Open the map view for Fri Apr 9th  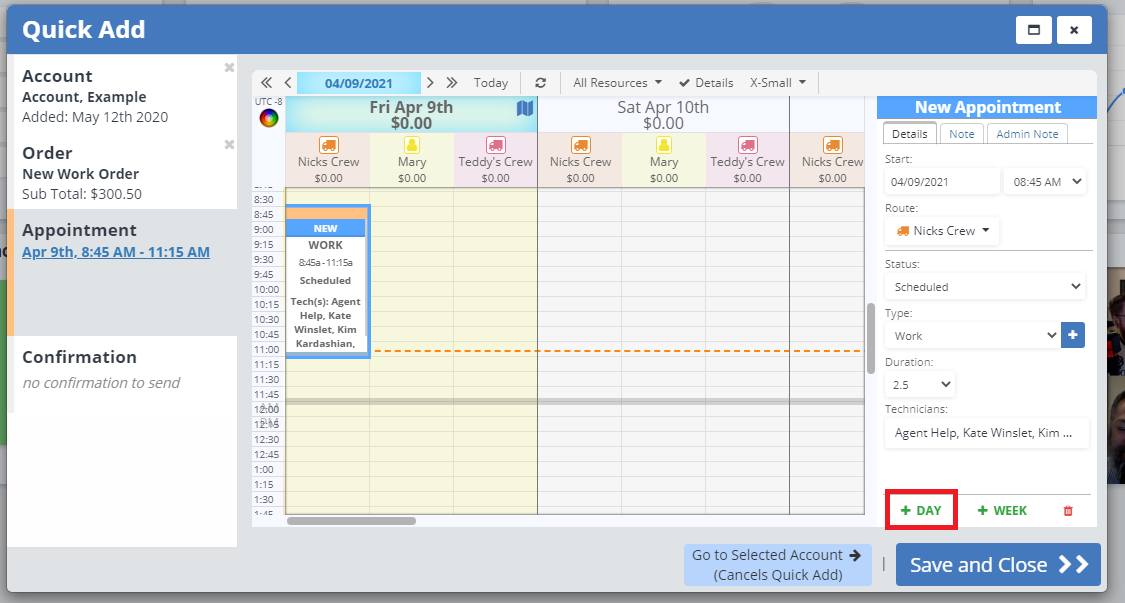(x=525, y=108)
